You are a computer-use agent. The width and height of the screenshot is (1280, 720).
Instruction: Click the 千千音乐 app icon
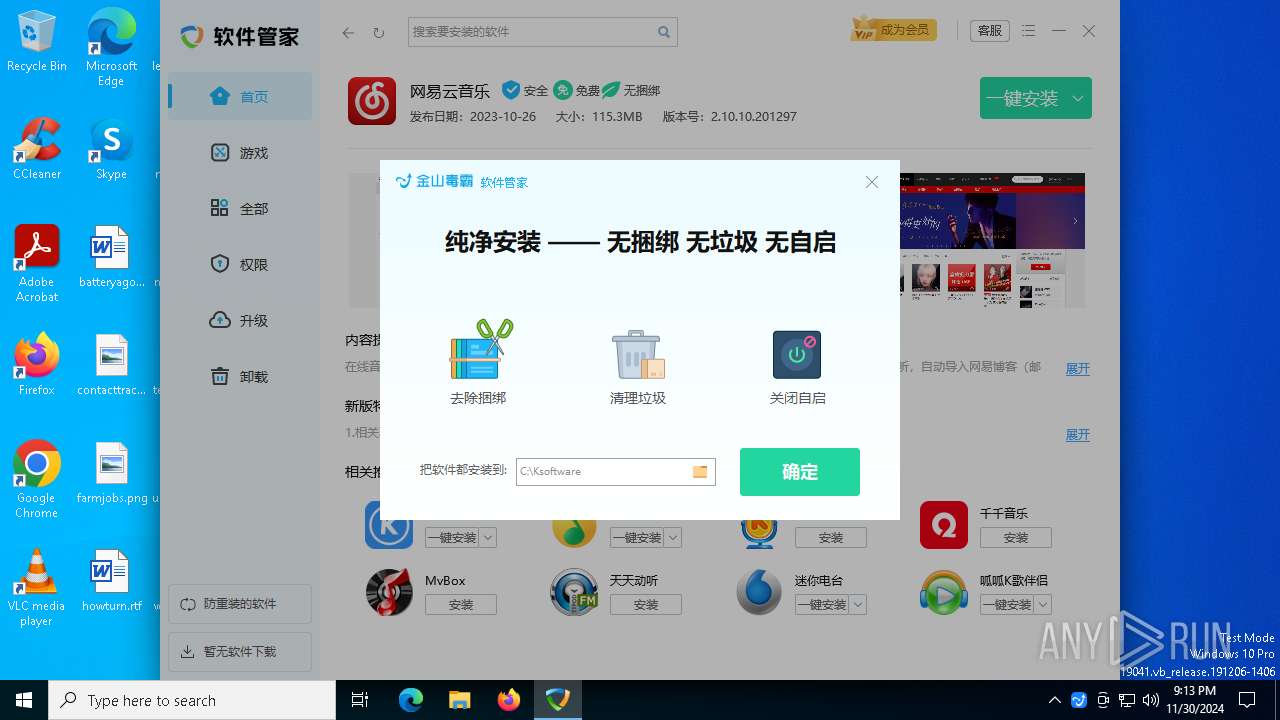pyautogui.click(x=944, y=525)
